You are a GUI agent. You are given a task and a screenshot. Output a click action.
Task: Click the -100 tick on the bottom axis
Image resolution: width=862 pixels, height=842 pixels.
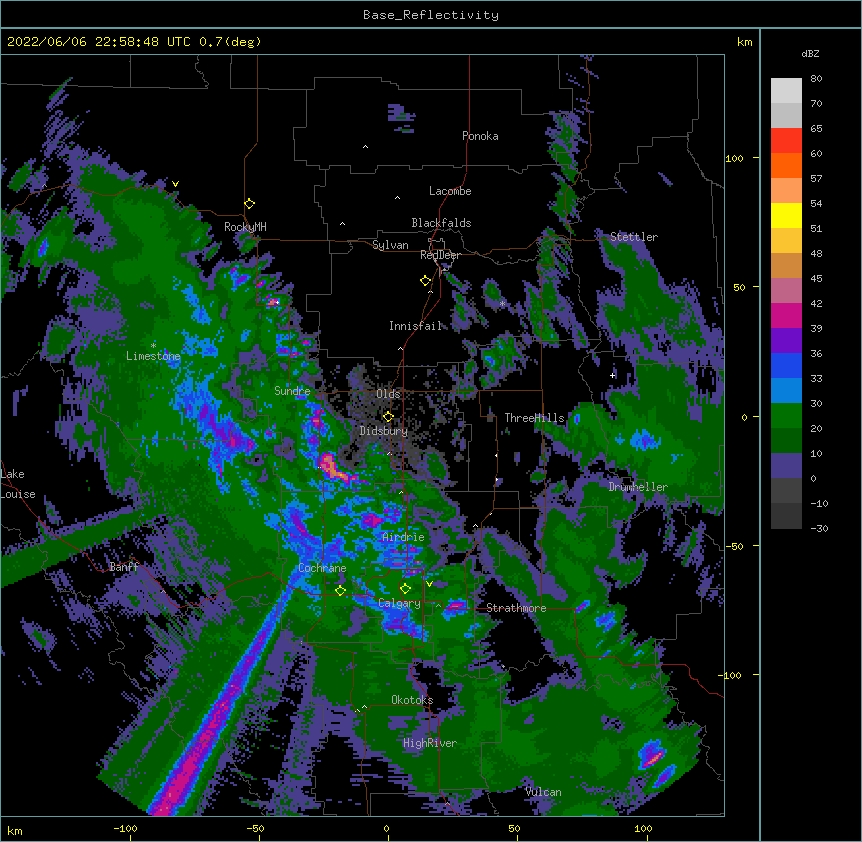pyautogui.click(x=125, y=829)
